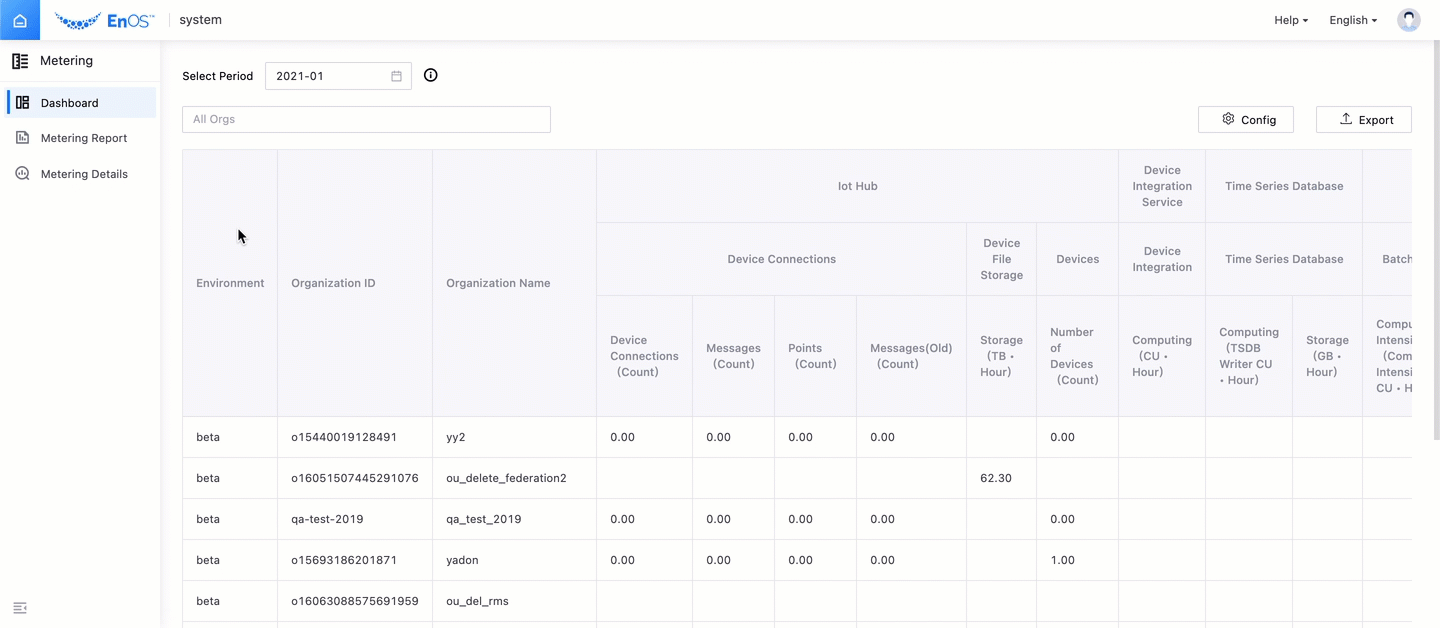Image resolution: width=1440 pixels, height=628 pixels.
Task: Click organization ID o15440019128491
Action: (344, 437)
